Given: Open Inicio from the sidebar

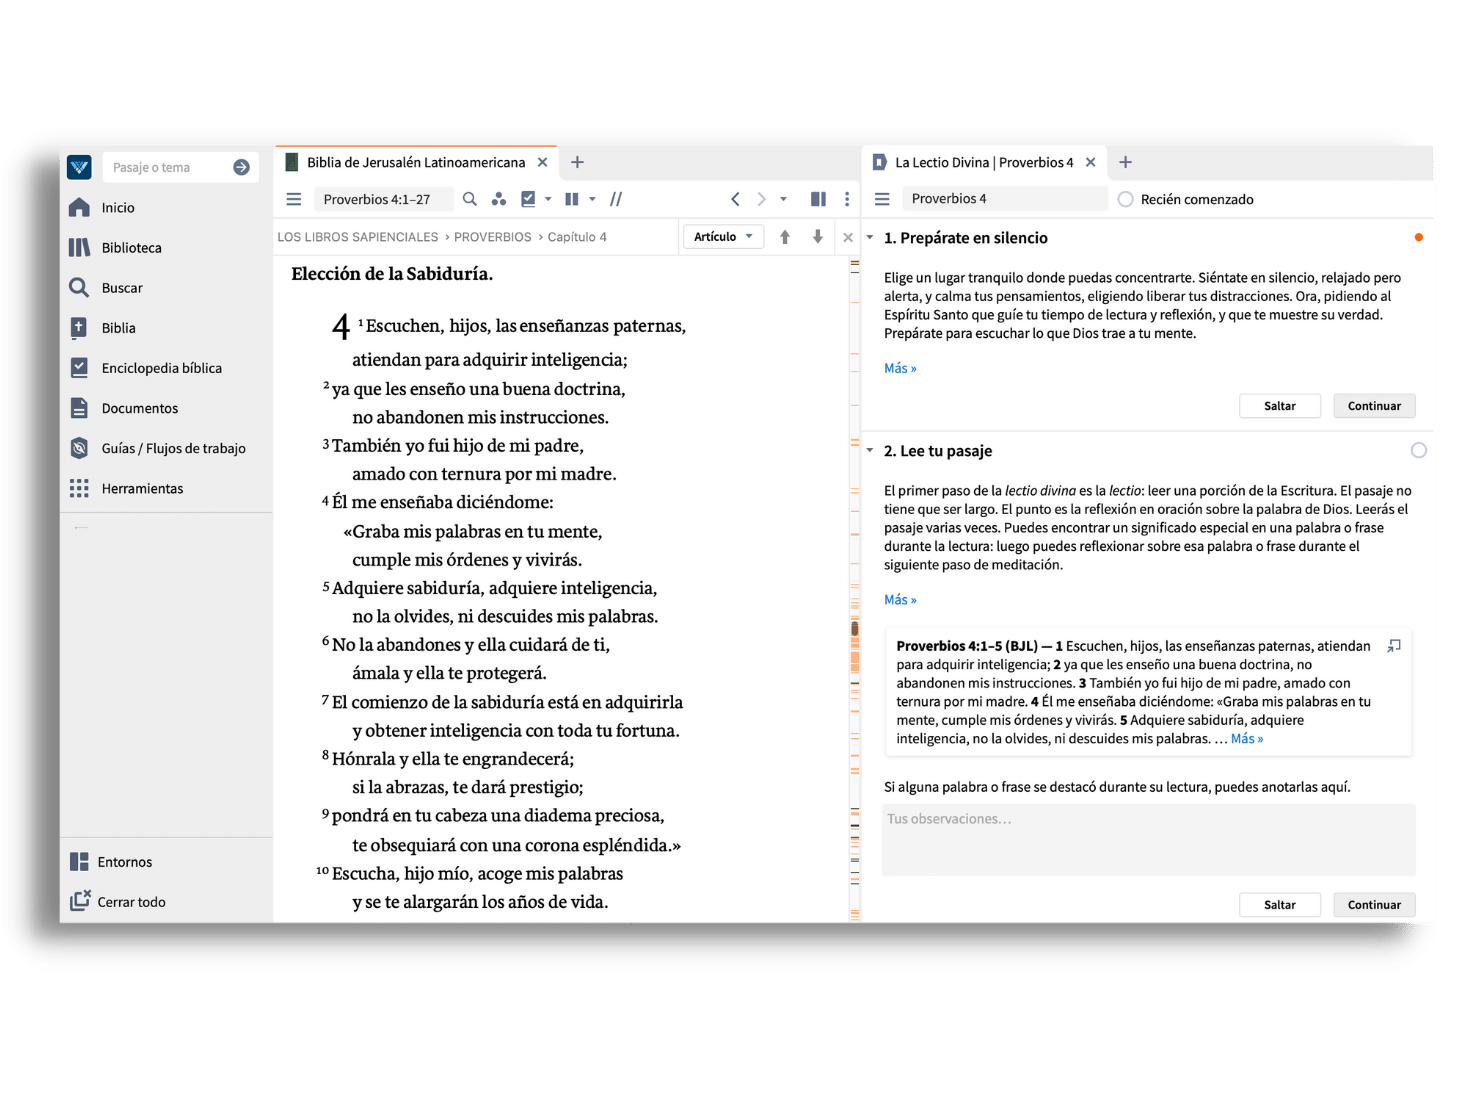Looking at the screenshot, I should tap(117, 208).
